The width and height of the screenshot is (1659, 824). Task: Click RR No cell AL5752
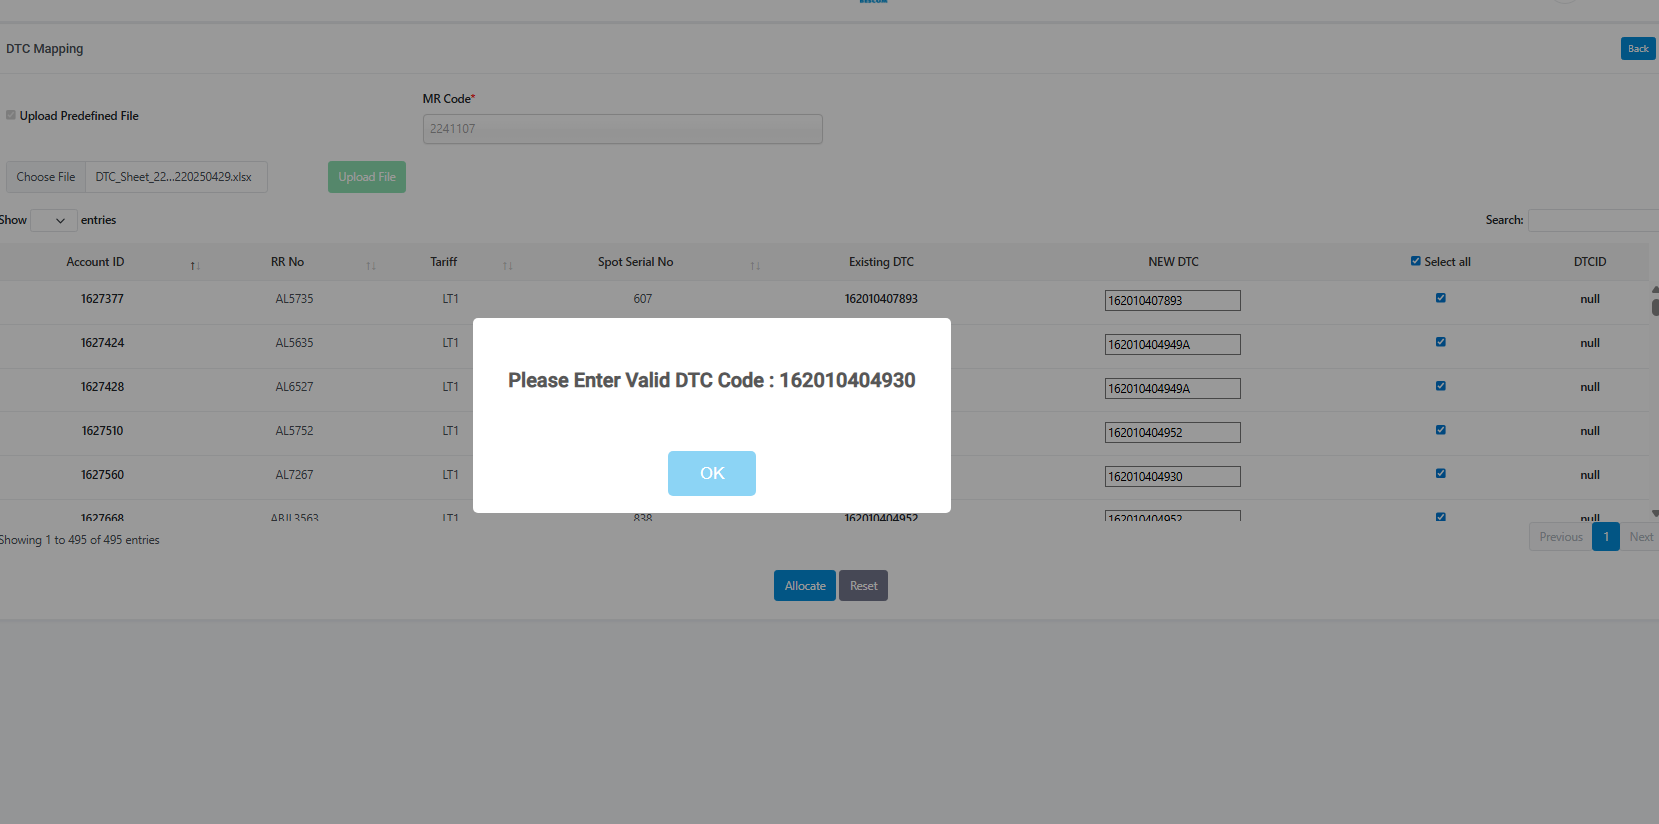pyautogui.click(x=294, y=431)
